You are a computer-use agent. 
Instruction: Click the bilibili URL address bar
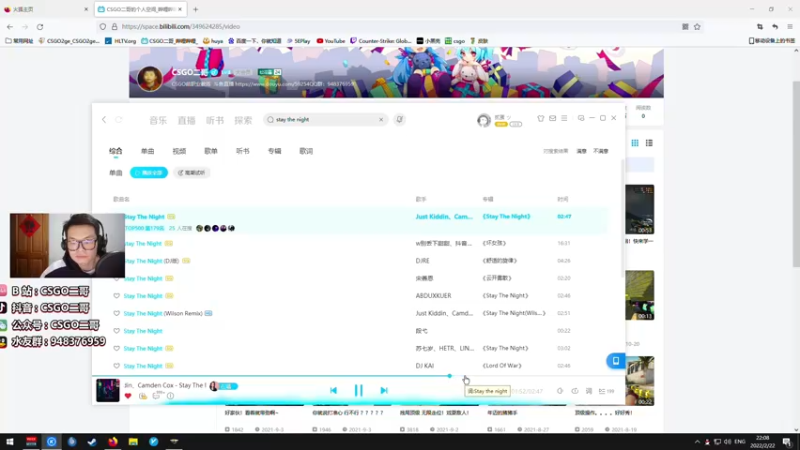click(x=388, y=27)
